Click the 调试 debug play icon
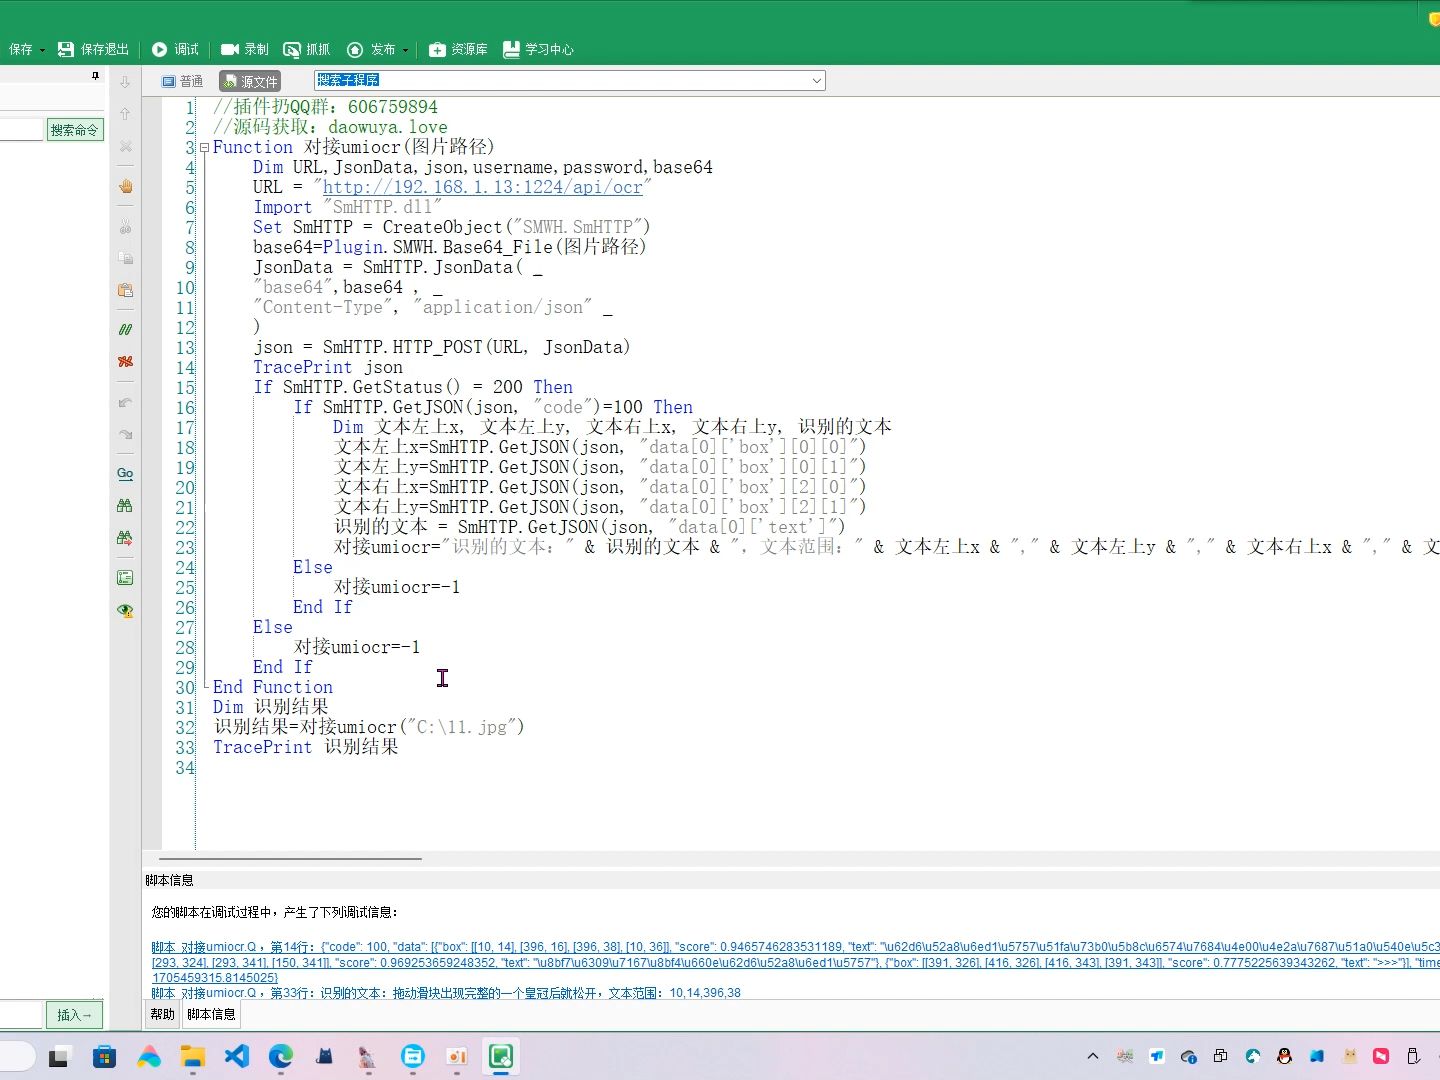 tap(159, 49)
